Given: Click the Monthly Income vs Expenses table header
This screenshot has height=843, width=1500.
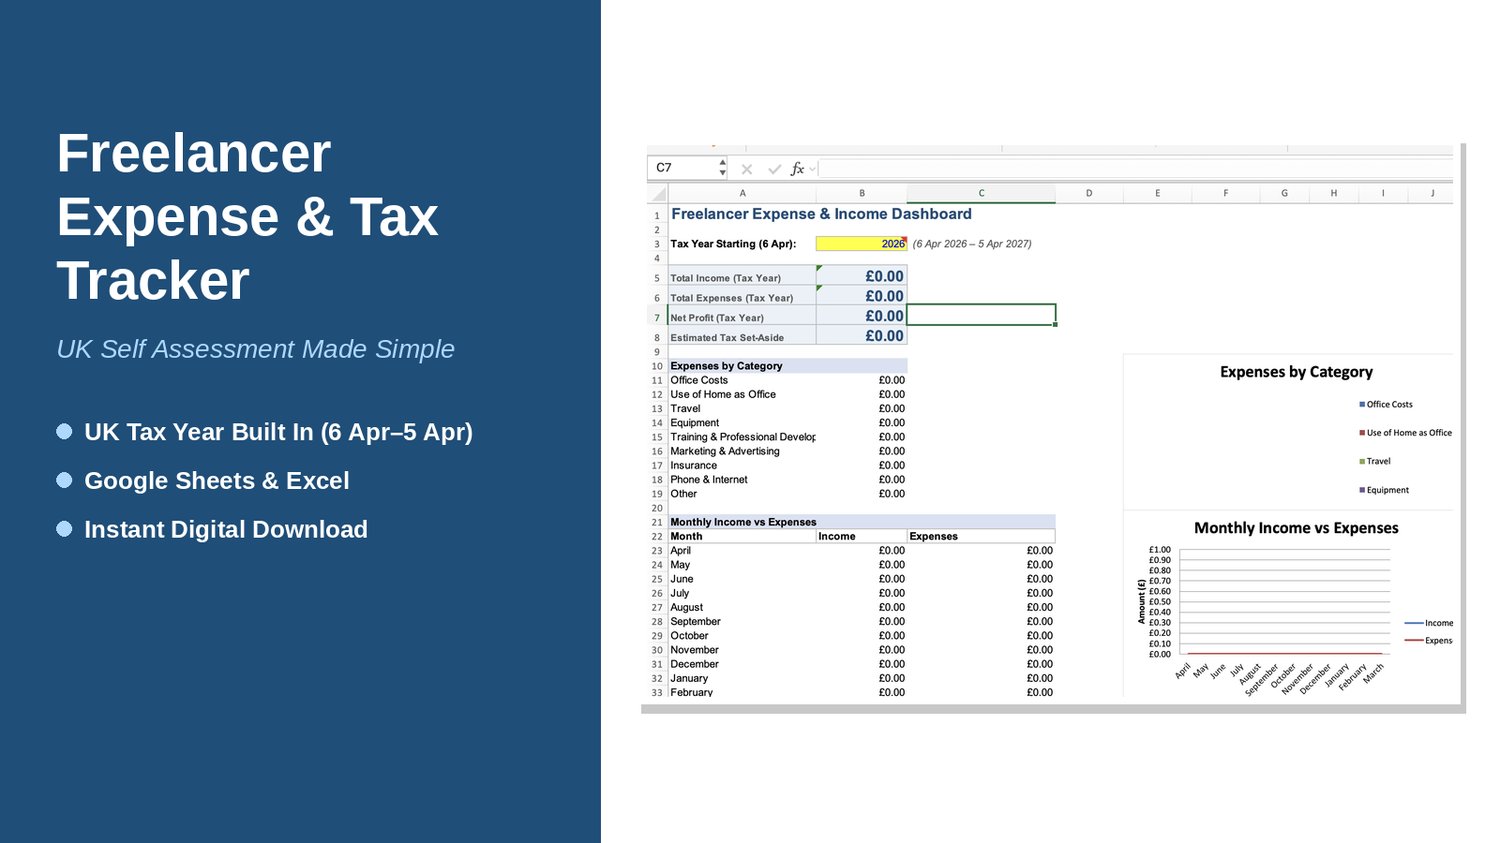Looking at the screenshot, I should point(743,522).
